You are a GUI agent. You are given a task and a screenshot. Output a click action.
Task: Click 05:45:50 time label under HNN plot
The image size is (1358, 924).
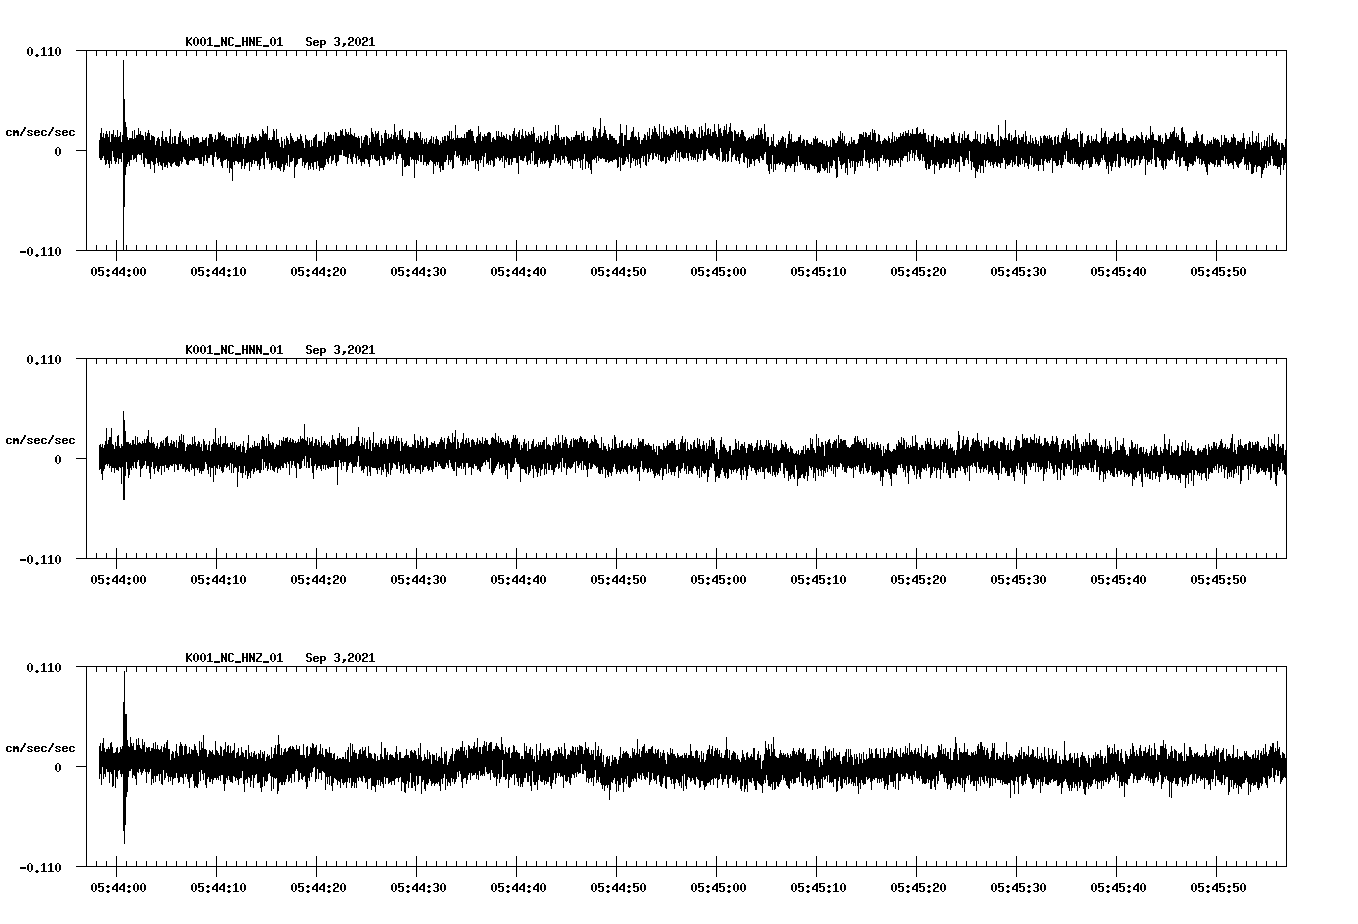tap(1219, 579)
